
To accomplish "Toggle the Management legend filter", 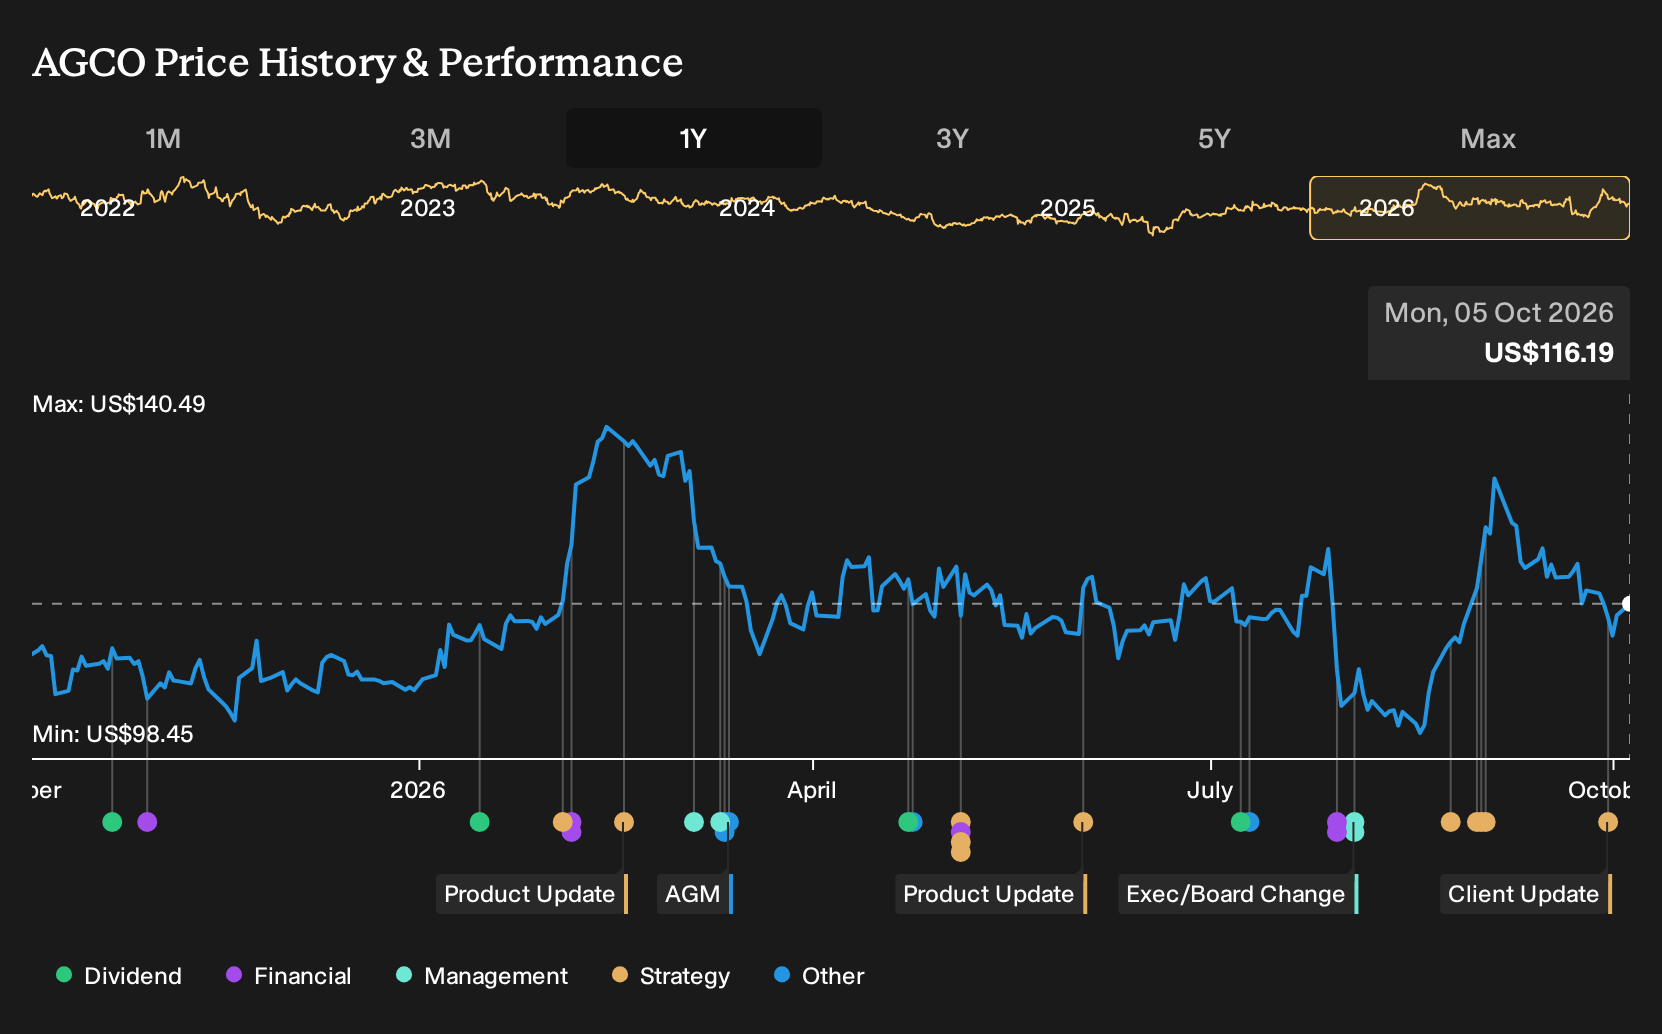I will 481,976.
